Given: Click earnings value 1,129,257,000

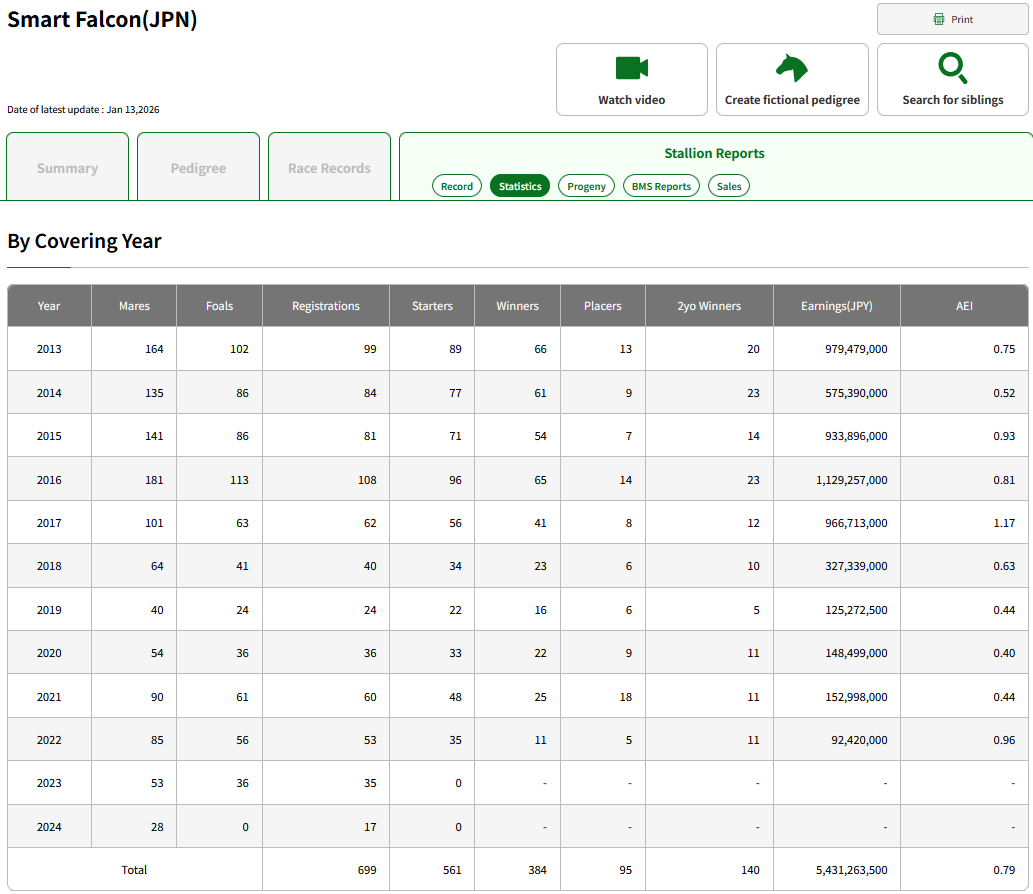Looking at the screenshot, I should 851,480.
